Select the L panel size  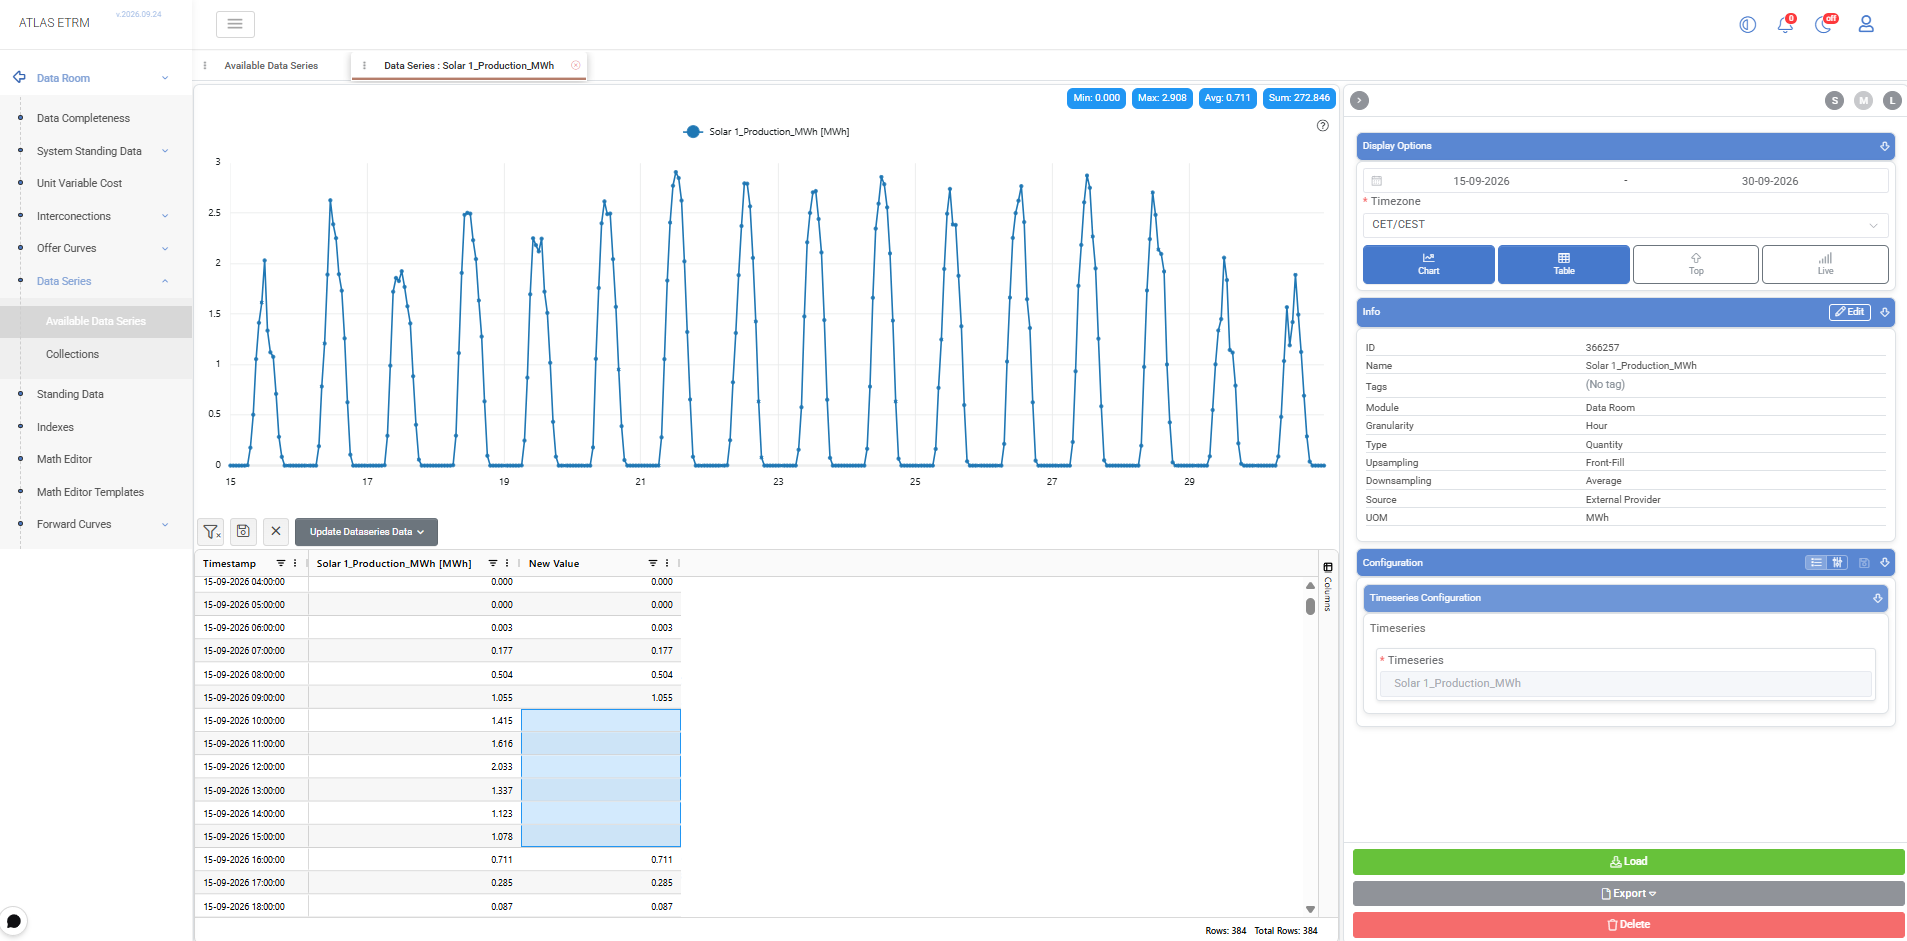[1892, 100]
